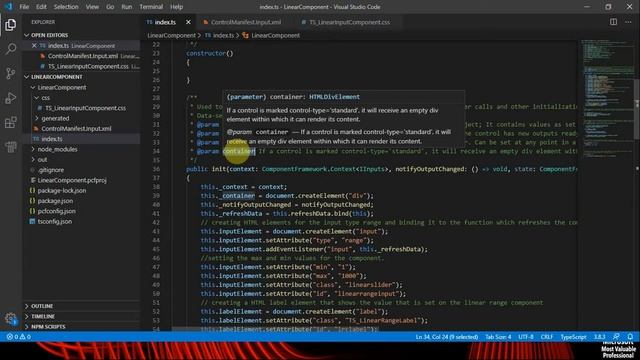The image size is (640, 360).
Task: Click the horizontal editor scrollbar
Action: (x=276, y=329)
